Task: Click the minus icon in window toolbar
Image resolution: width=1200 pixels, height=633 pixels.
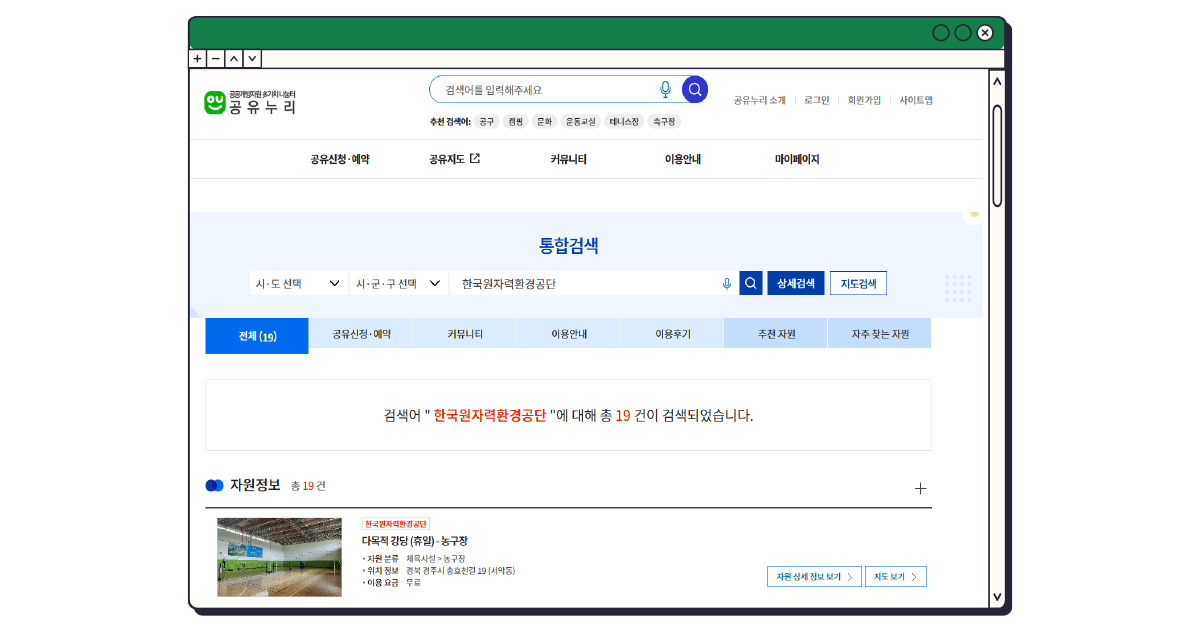Action: point(216,59)
